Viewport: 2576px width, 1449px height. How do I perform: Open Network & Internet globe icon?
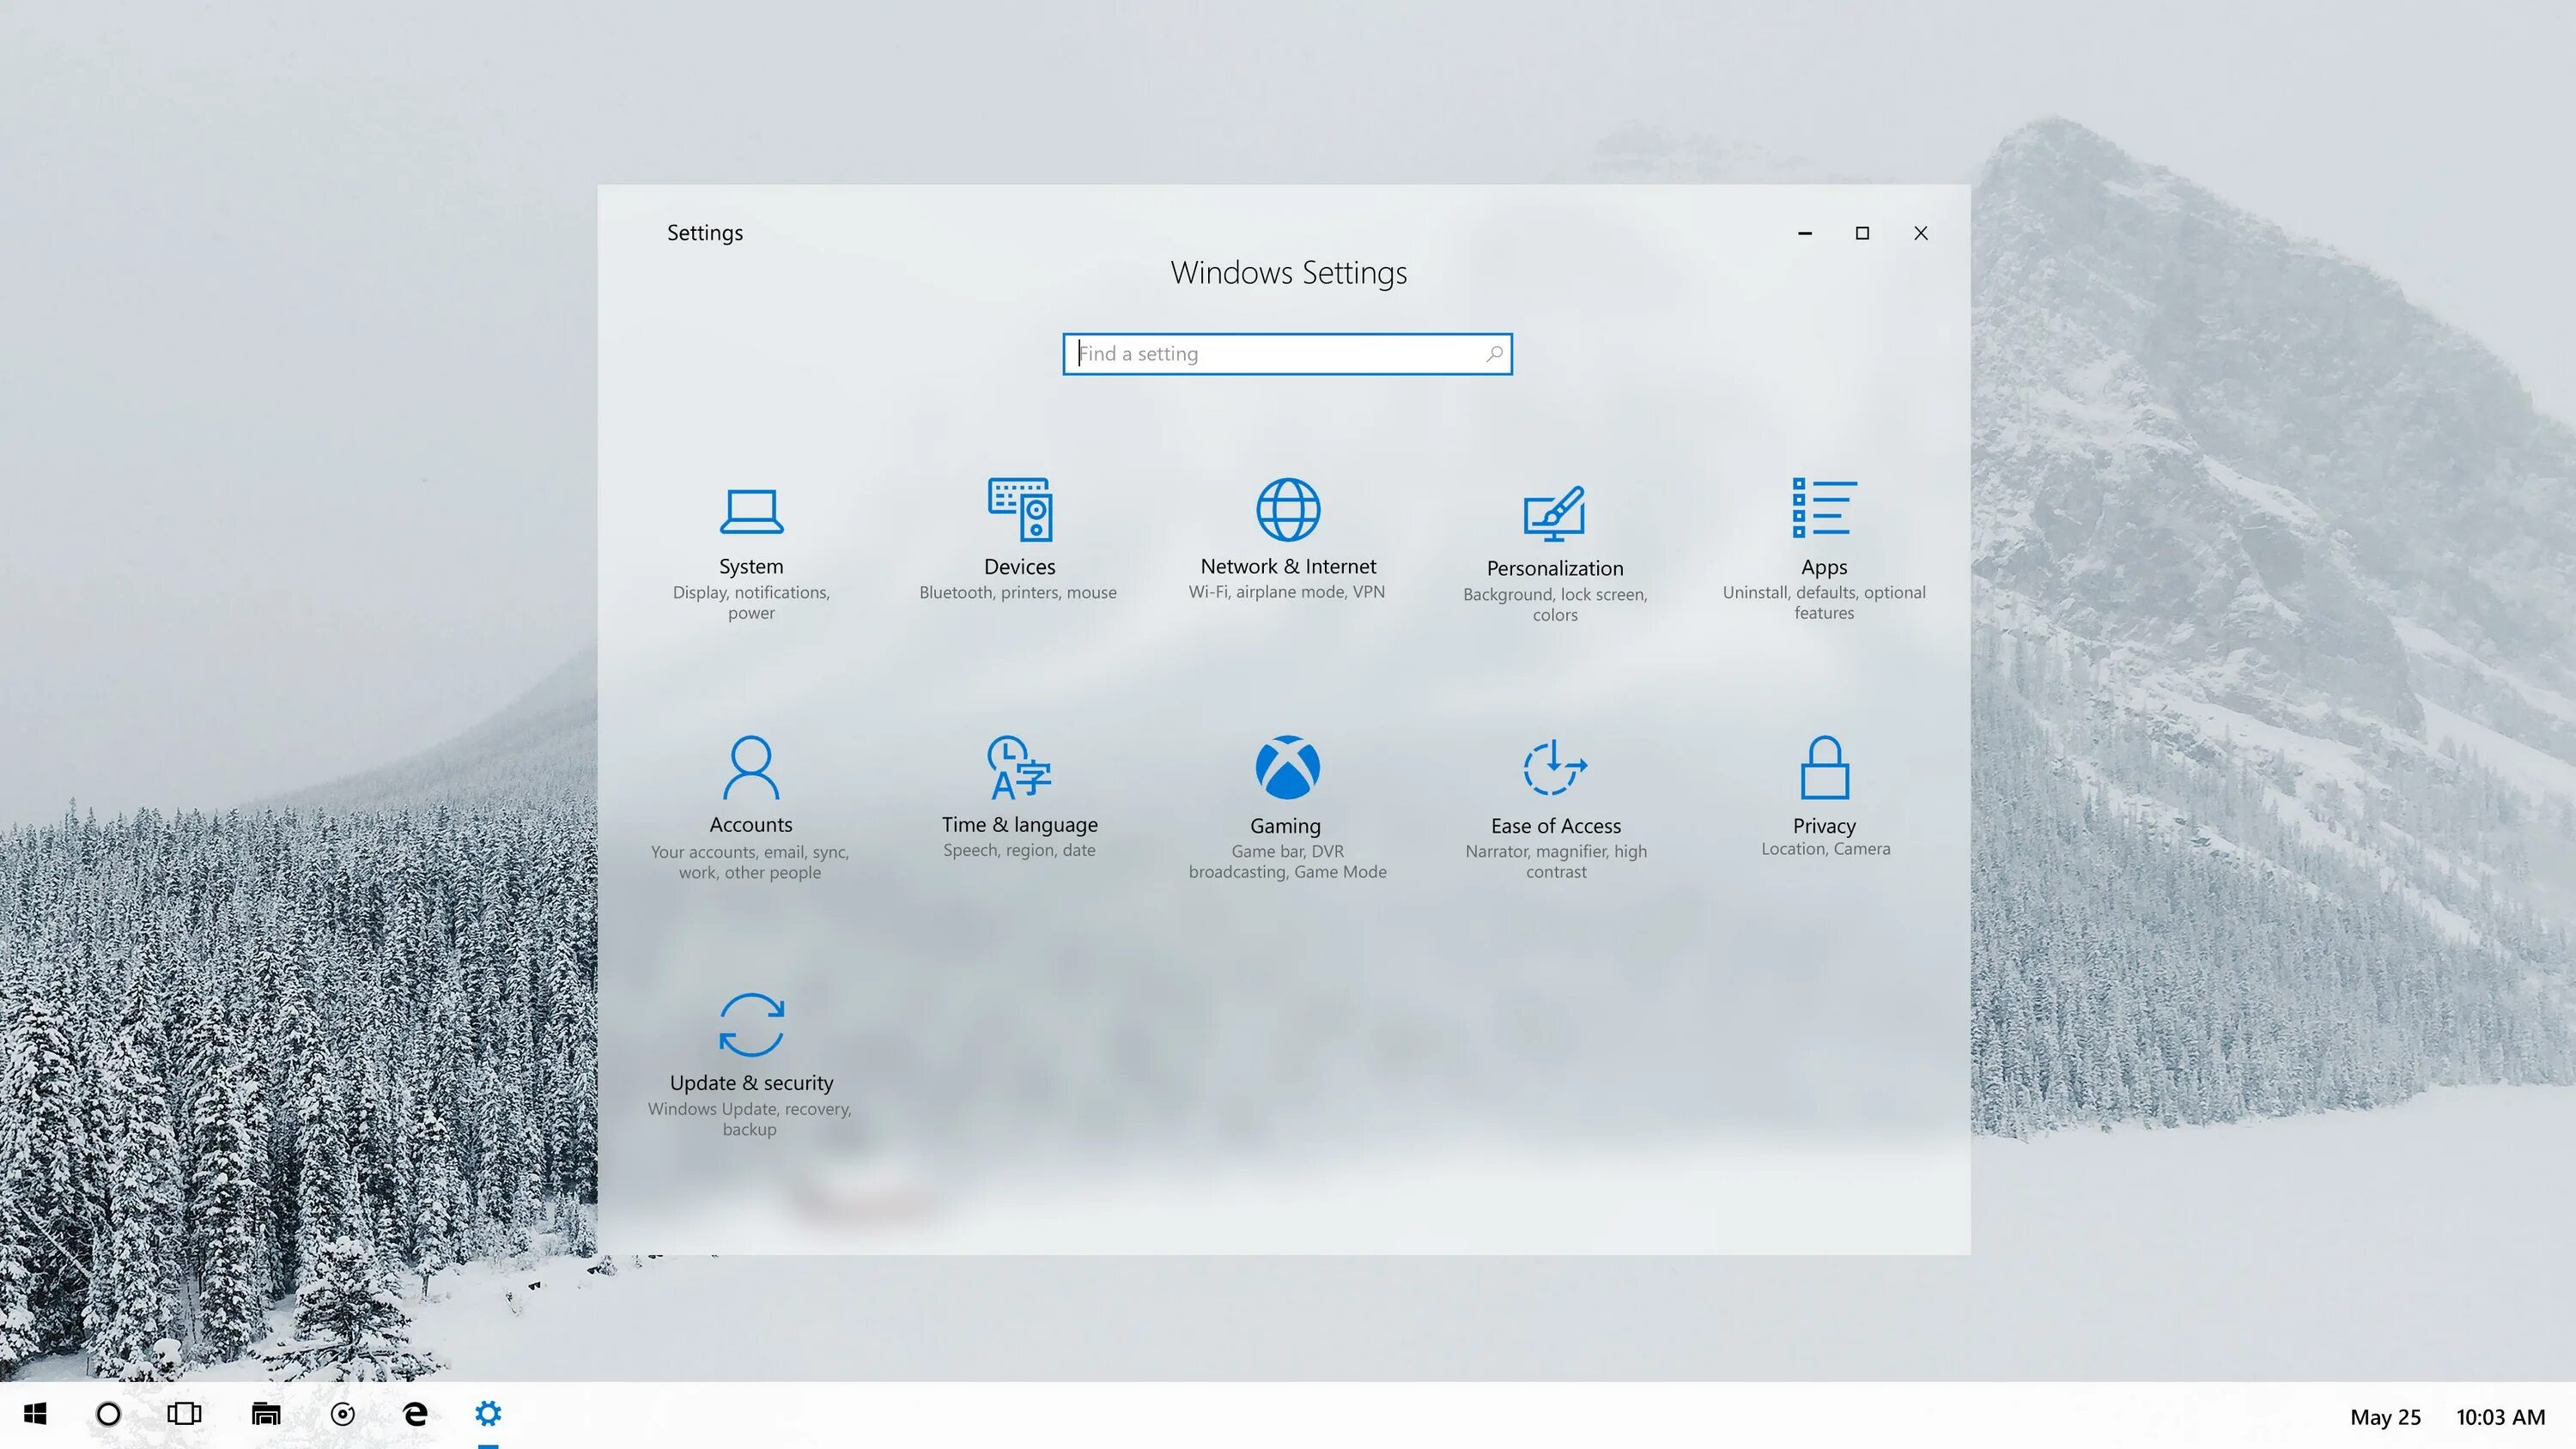(1288, 509)
